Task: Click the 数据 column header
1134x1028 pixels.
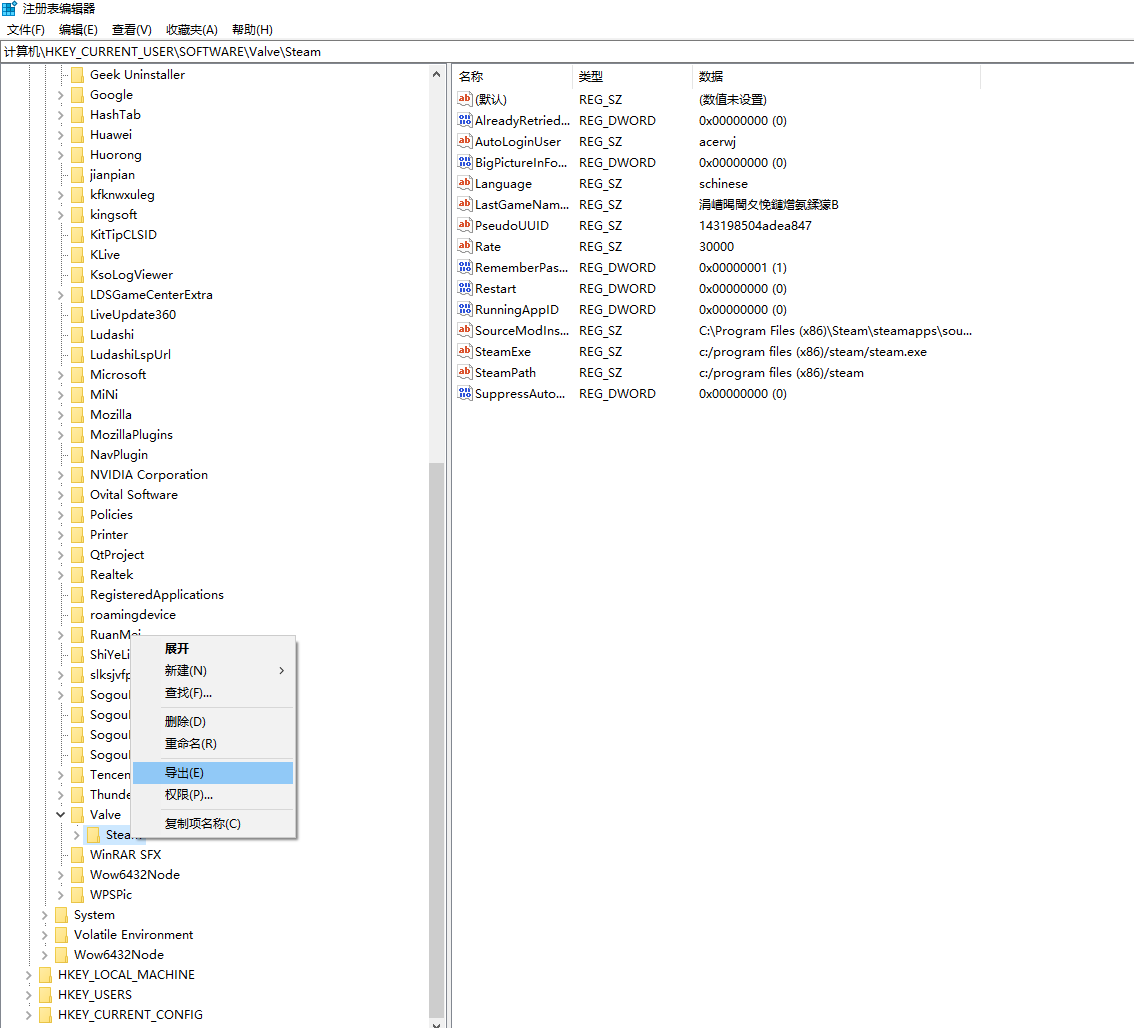Action: click(837, 77)
